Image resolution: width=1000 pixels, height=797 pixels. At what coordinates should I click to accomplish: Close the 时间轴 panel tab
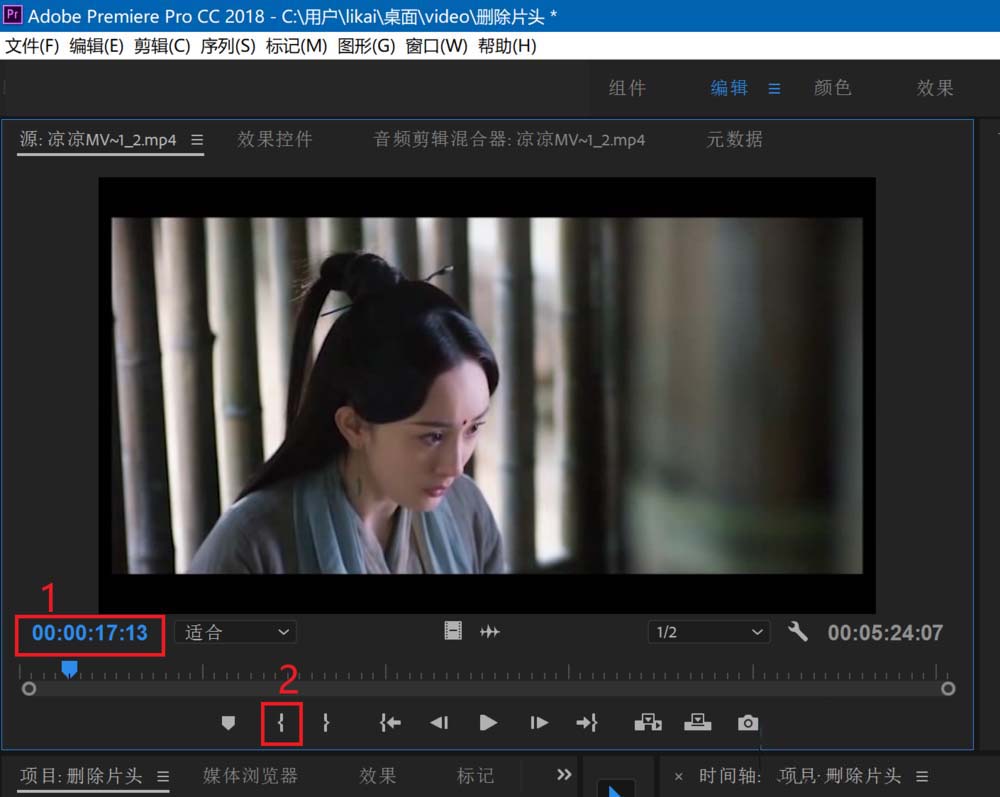click(x=679, y=777)
